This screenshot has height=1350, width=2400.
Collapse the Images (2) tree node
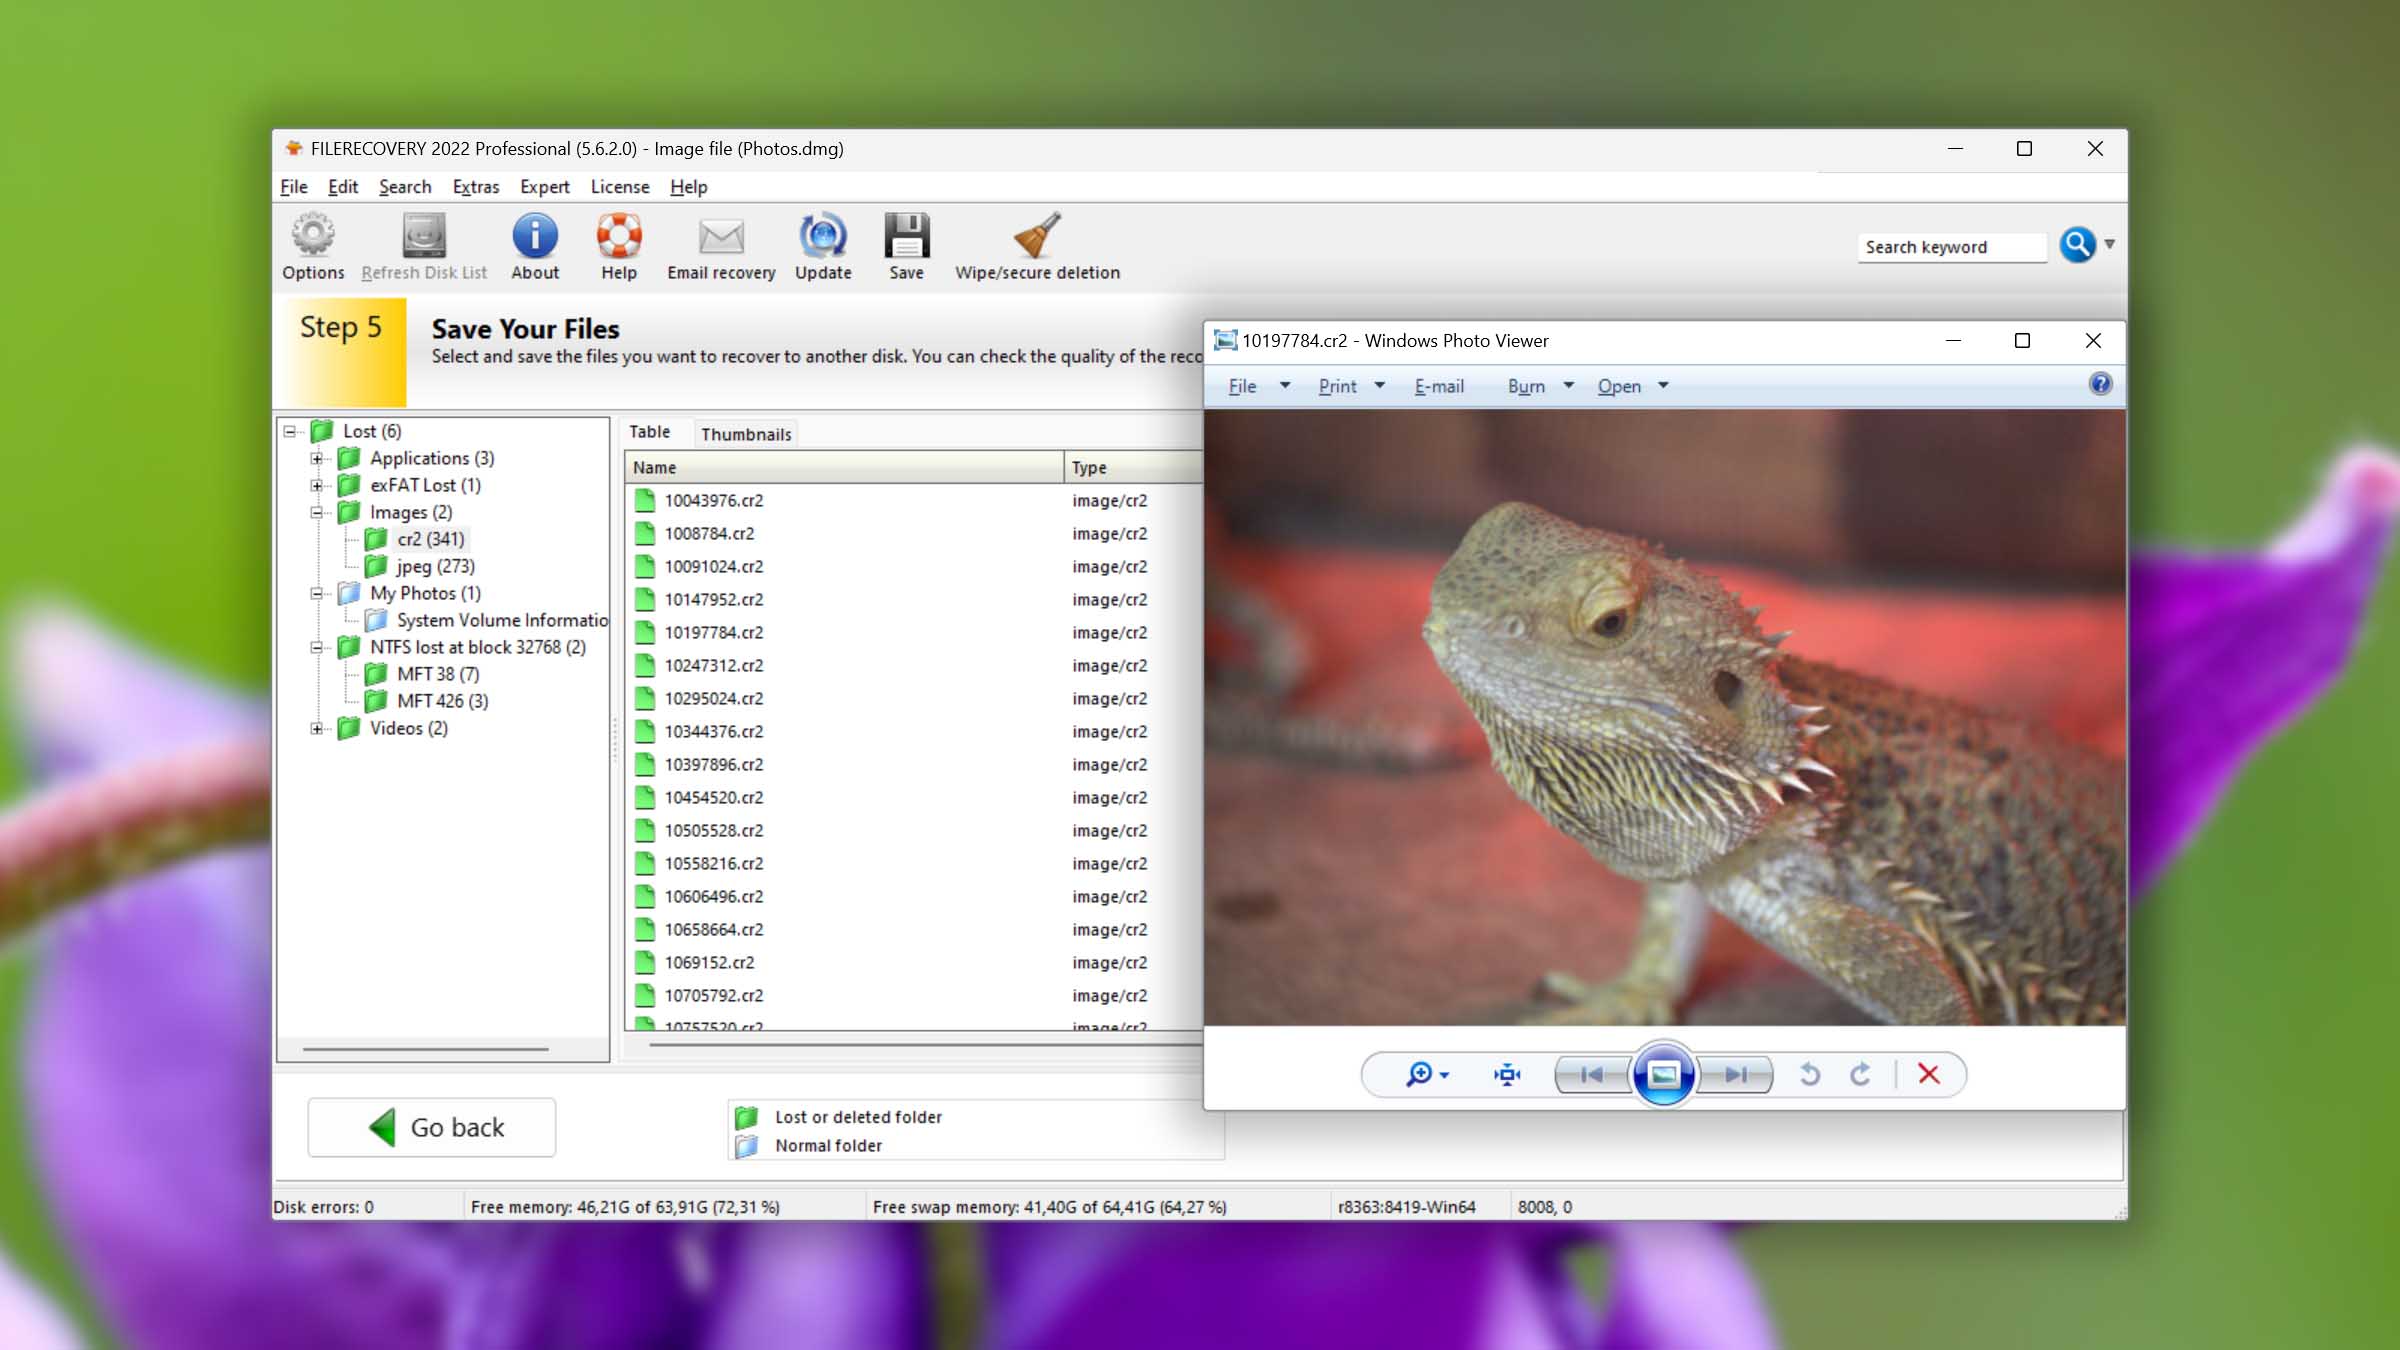317,513
